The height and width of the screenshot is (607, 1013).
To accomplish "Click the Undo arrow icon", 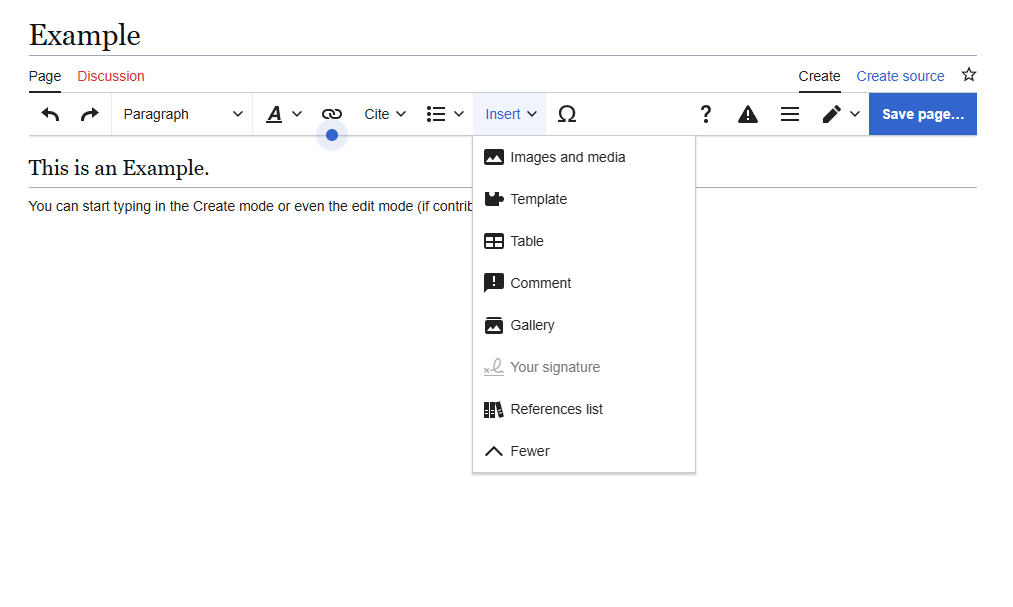I will (x=50, y=114).
